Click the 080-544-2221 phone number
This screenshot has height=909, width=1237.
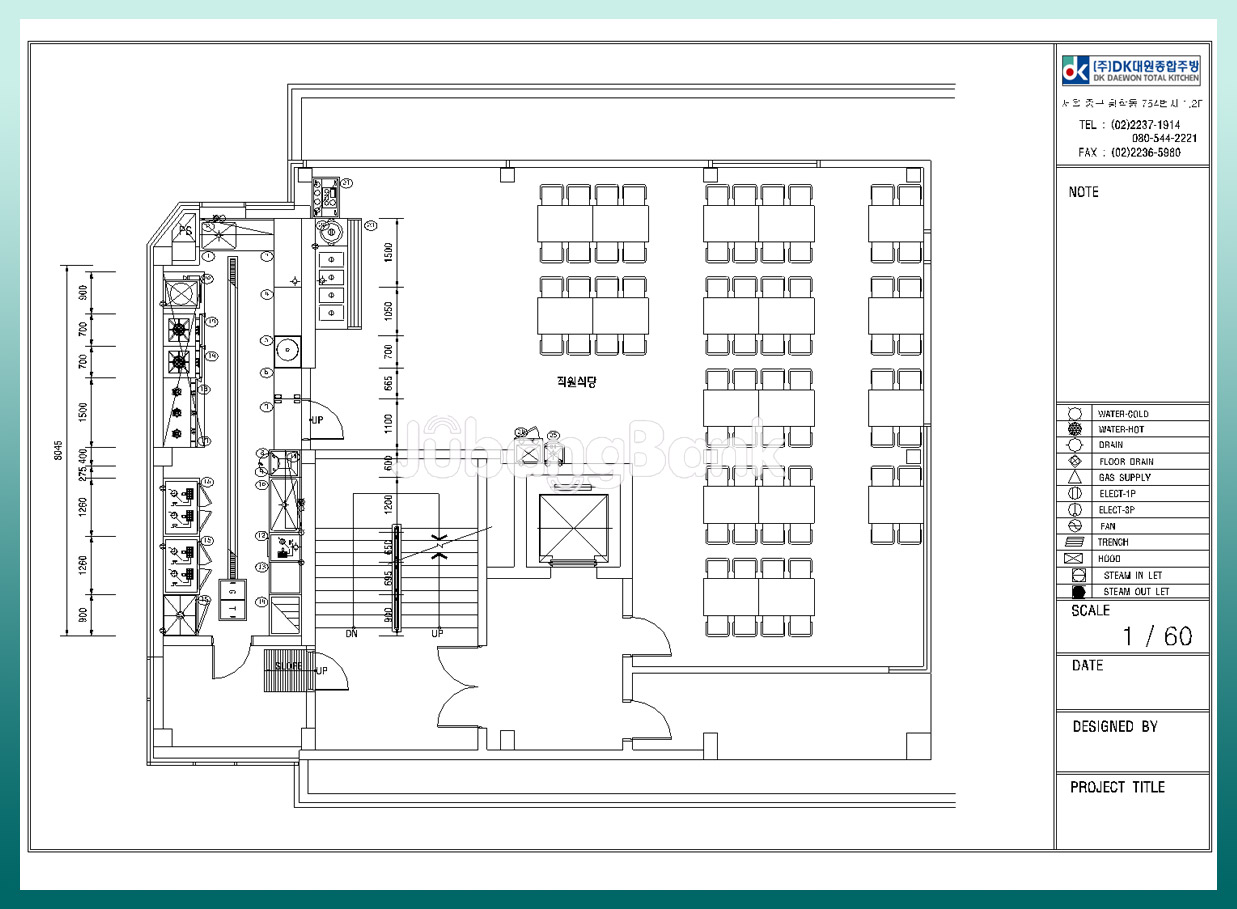click(x=1165, y=139)
